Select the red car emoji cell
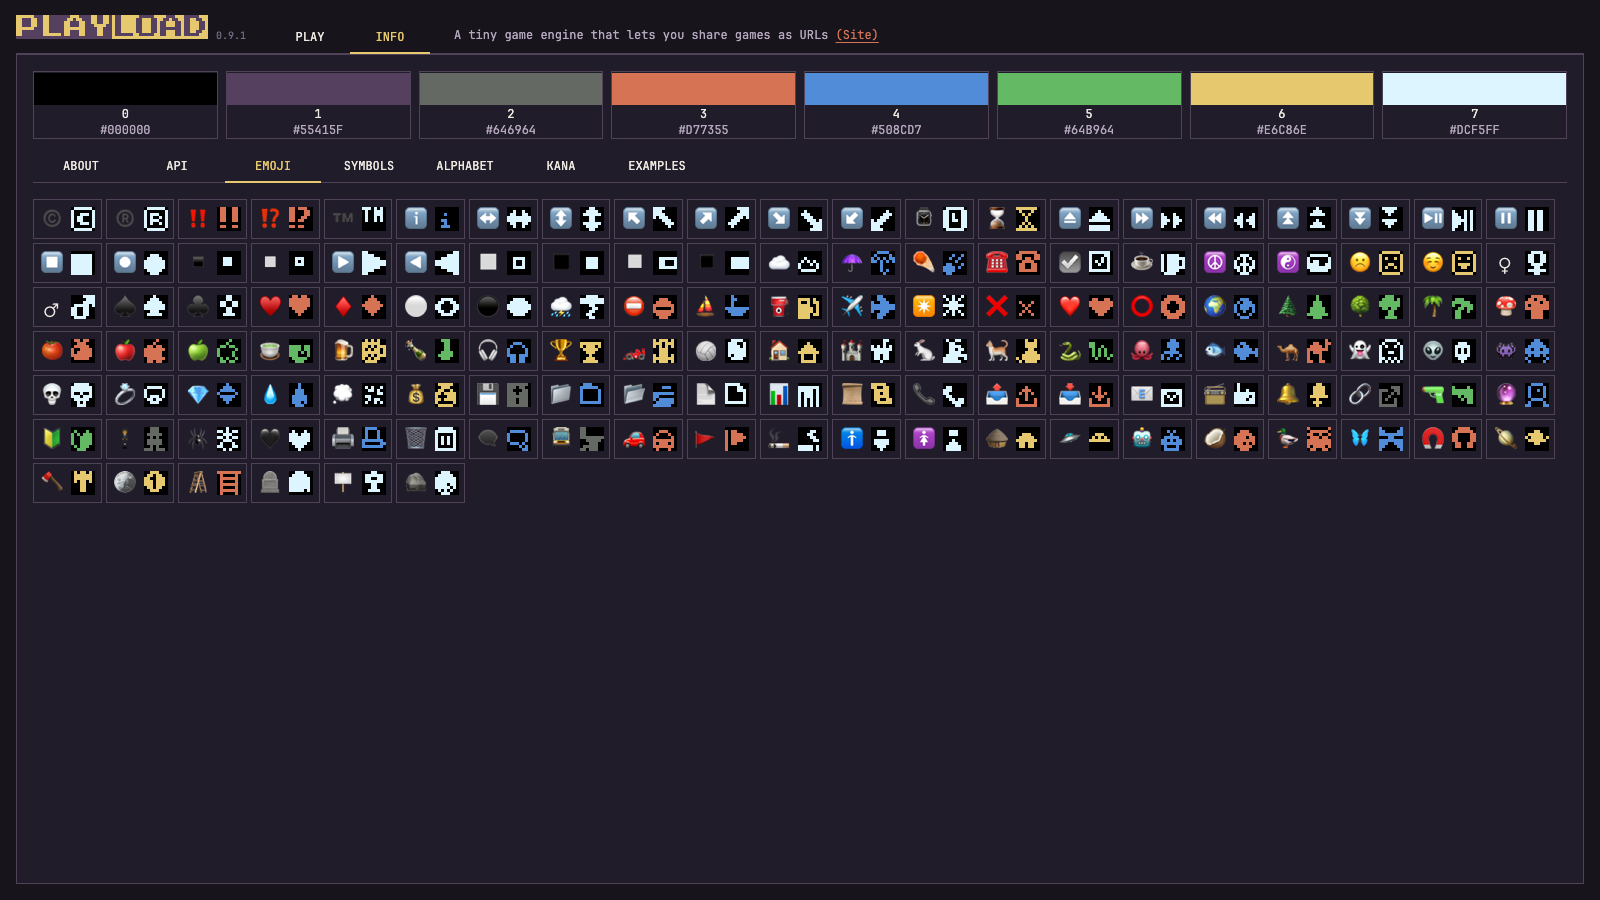 click(649, 439)
